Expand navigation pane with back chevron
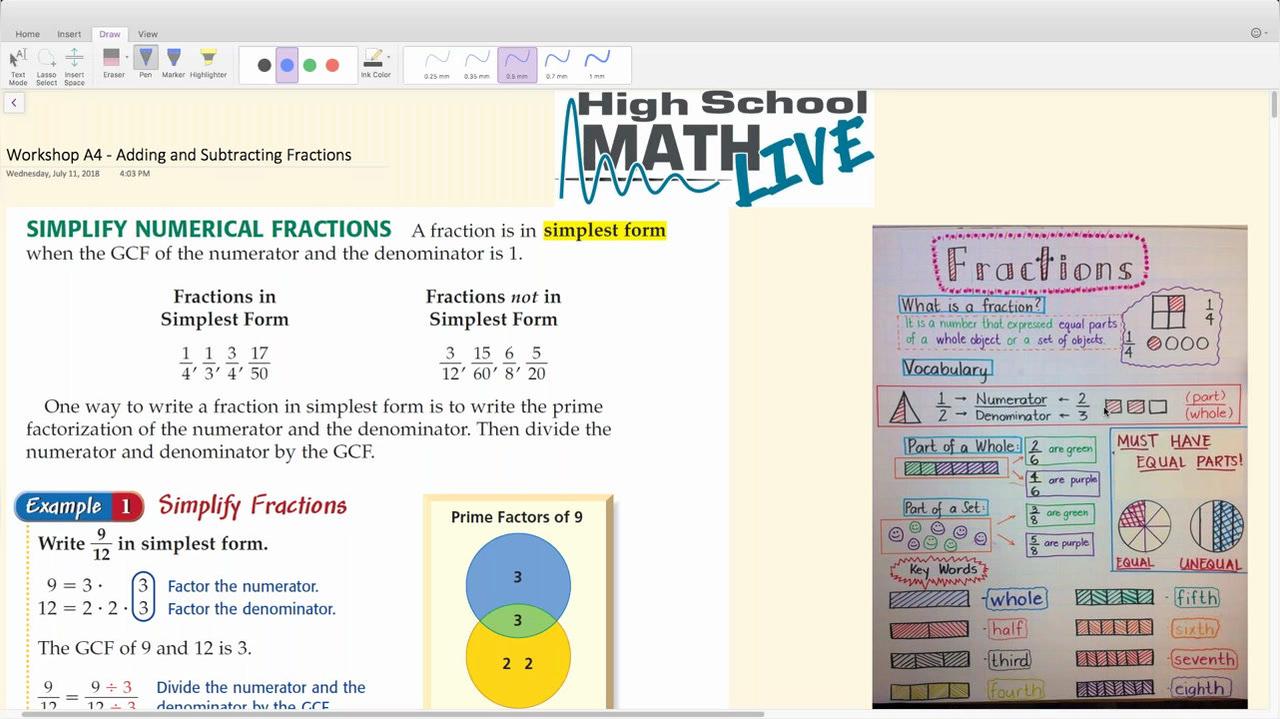The image size is (1280, 719). click(x=14, y=102)
